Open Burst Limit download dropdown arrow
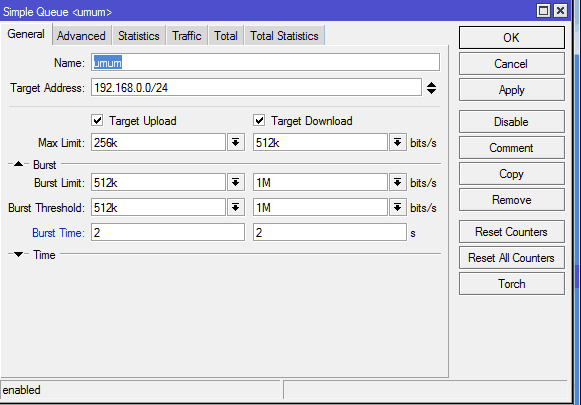Viewport: 581px width, 405px height. (398, 183)
